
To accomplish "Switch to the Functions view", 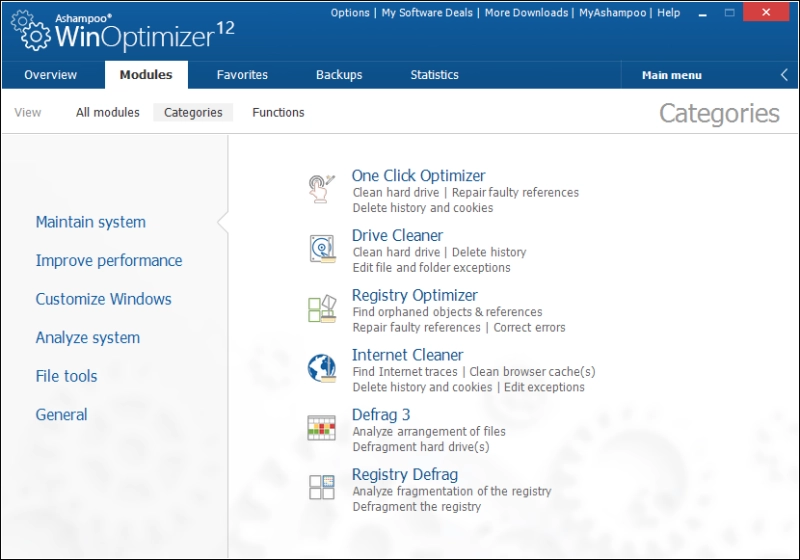I will tap(278, 112).
